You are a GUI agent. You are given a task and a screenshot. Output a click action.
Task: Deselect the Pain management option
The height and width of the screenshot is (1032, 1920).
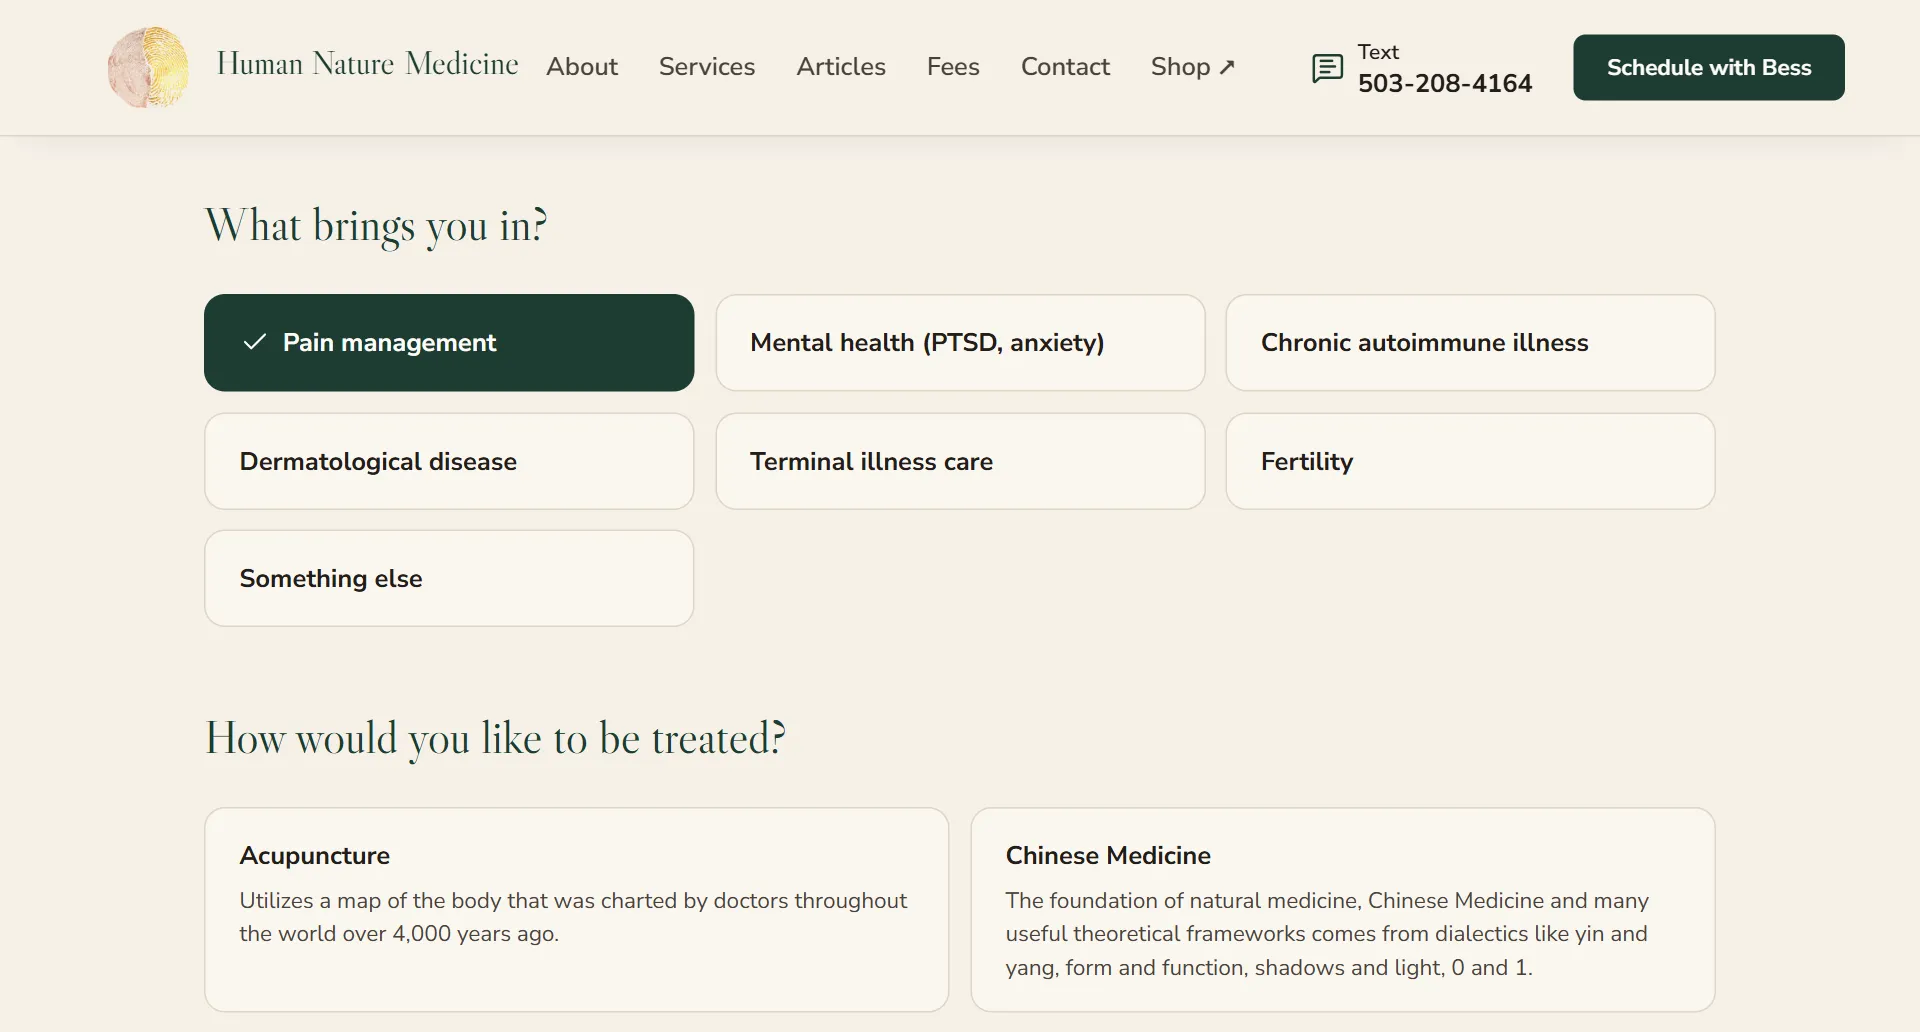[449, 342]
